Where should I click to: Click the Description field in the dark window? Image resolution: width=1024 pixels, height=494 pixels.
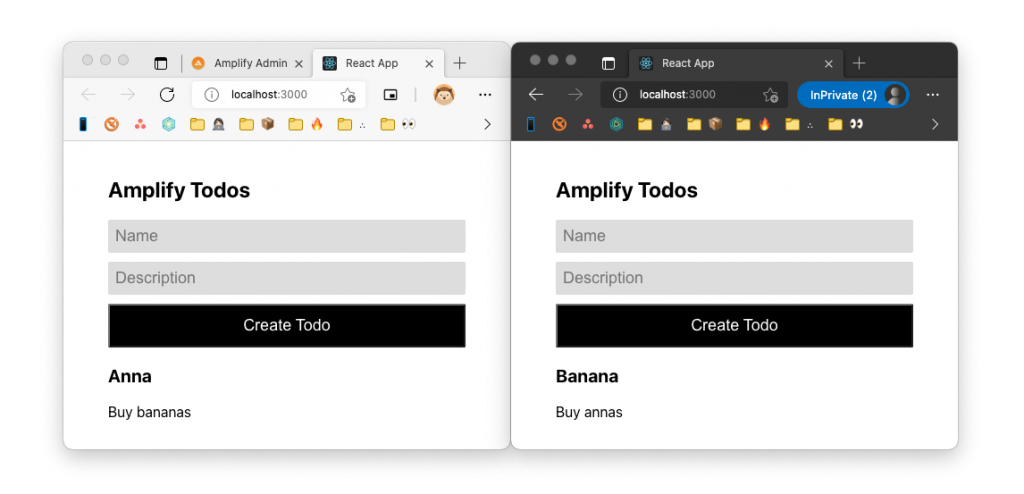pyautogui.click(x=734, y=278)
